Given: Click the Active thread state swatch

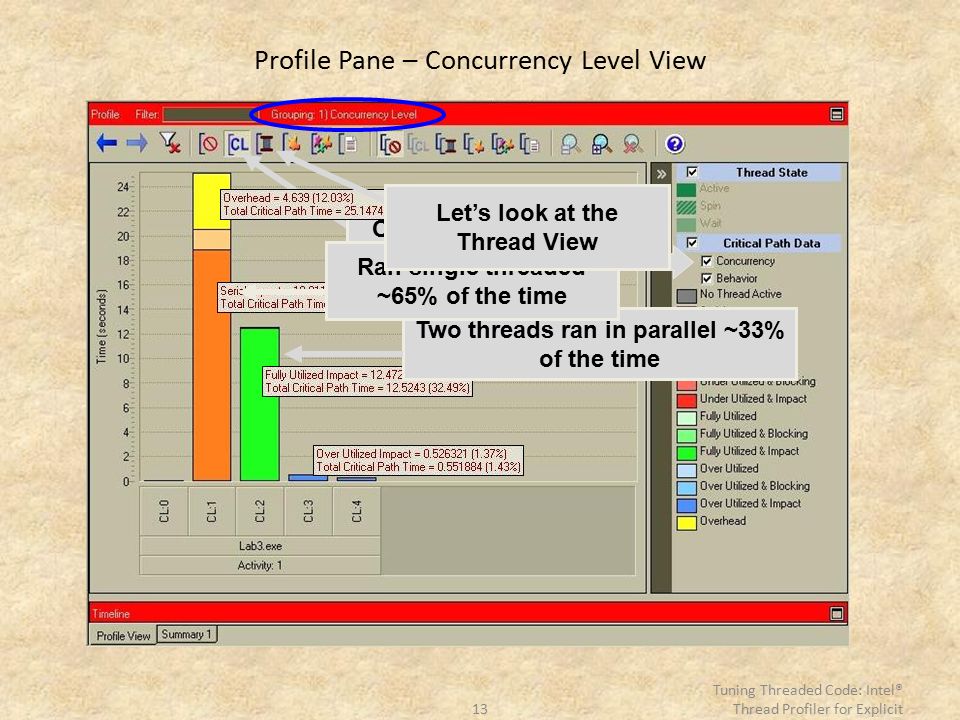Looking at the screenshot, I should (x=686, y=190).
